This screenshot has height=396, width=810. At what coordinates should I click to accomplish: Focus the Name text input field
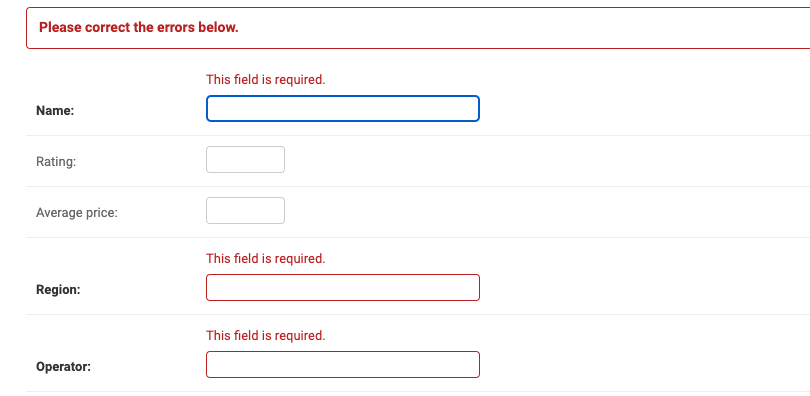pyautogui.click(x=342, y=108)
